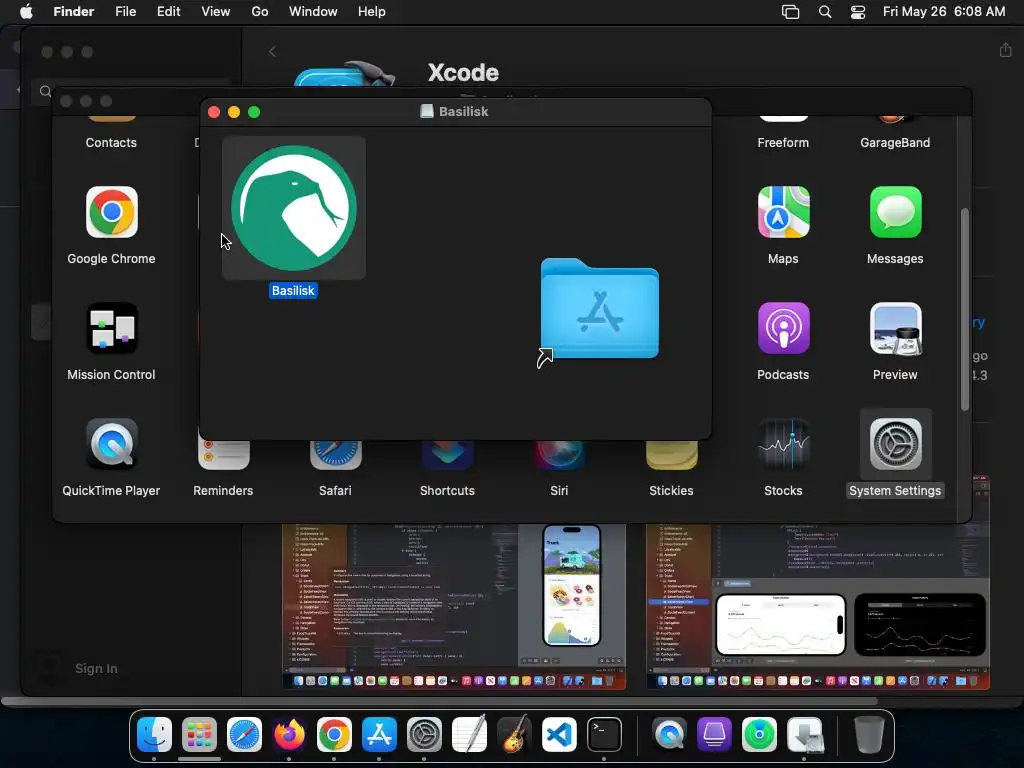Viewport: 1024px width, 768px height.
Task: Launch Google Chrome from the Dock
Action: click(334, 734)
